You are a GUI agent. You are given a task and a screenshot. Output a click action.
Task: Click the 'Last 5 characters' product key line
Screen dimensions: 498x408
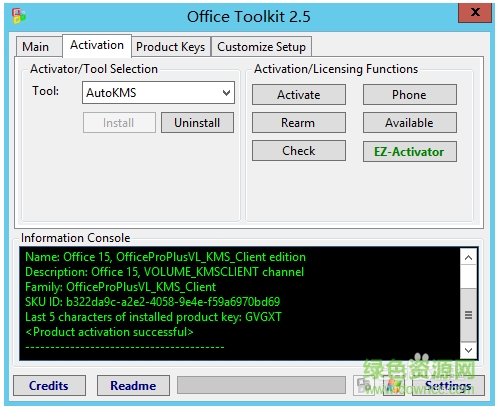click(153, 317)
